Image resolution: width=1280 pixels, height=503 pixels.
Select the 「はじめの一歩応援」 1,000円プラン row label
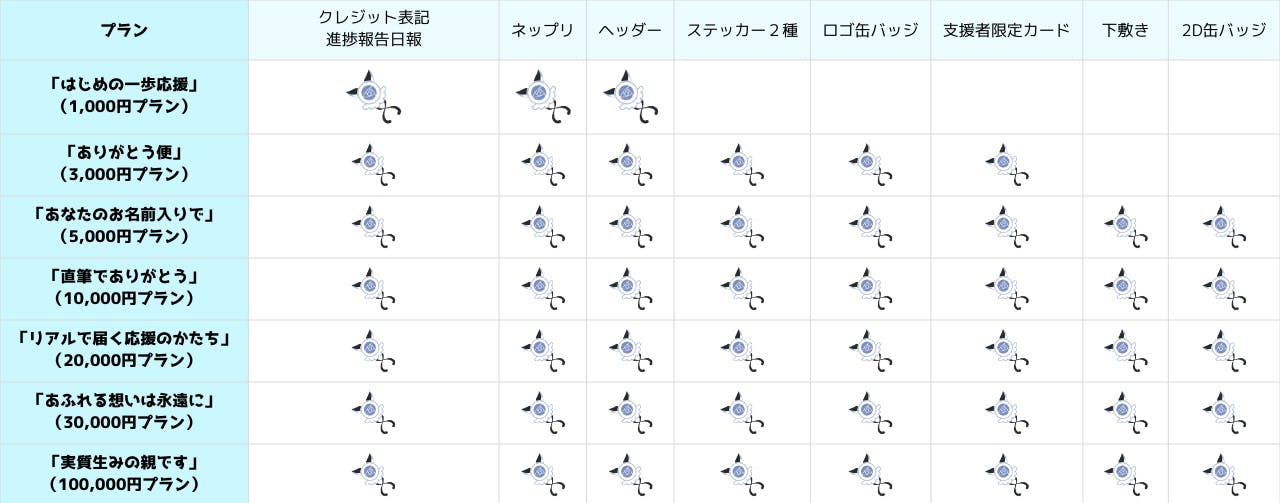point(124,96)
